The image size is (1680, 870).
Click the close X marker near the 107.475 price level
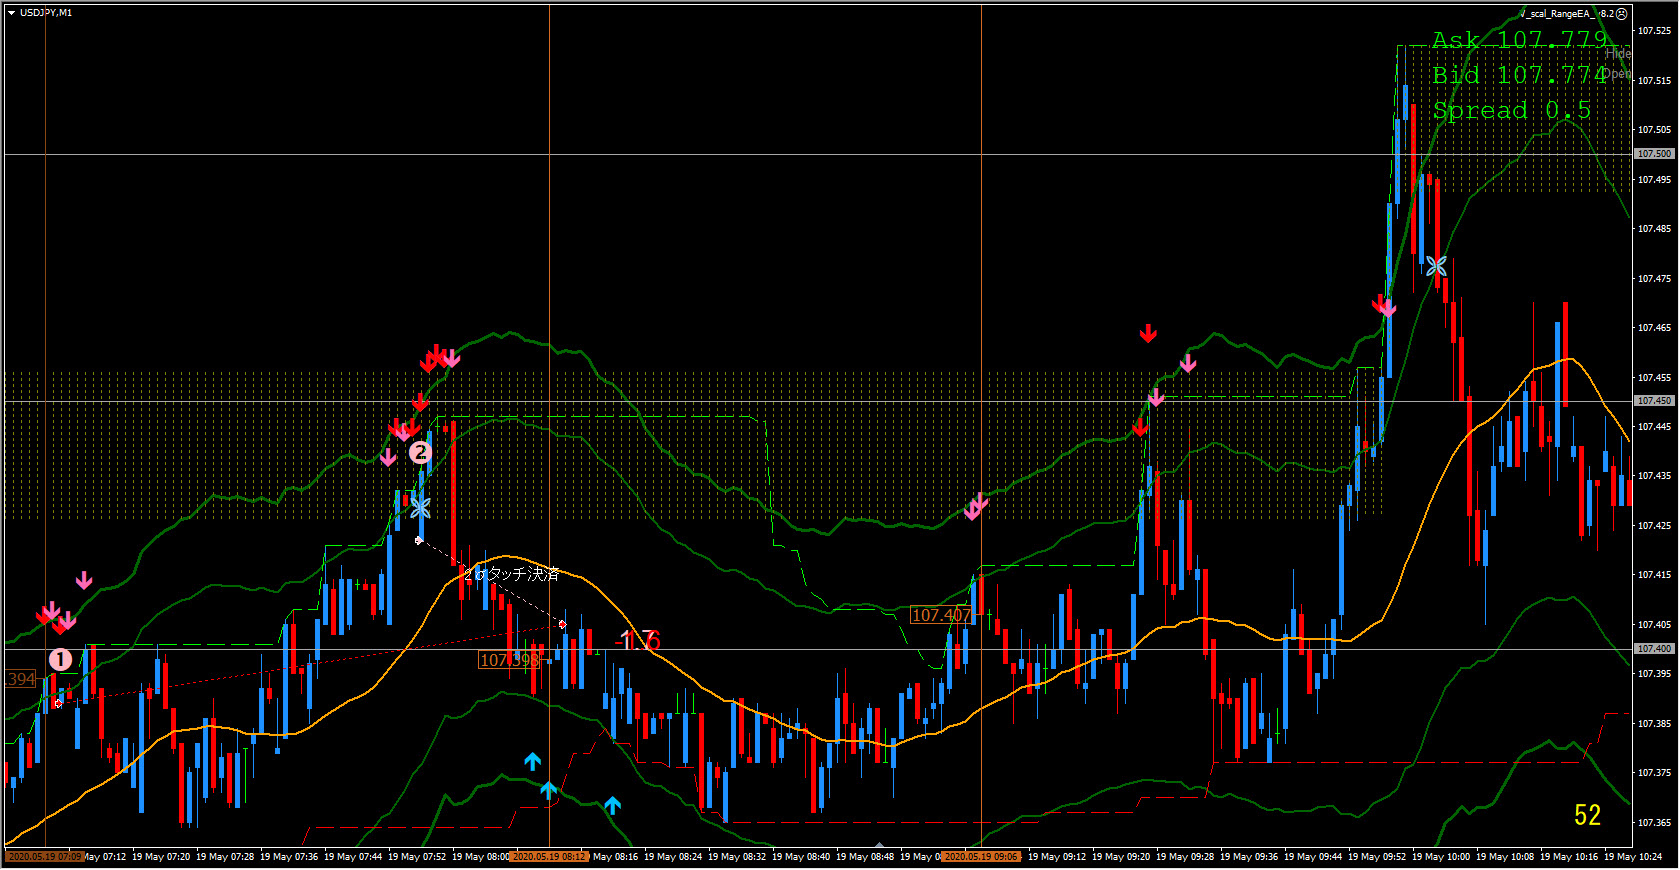click(1436, 266)
